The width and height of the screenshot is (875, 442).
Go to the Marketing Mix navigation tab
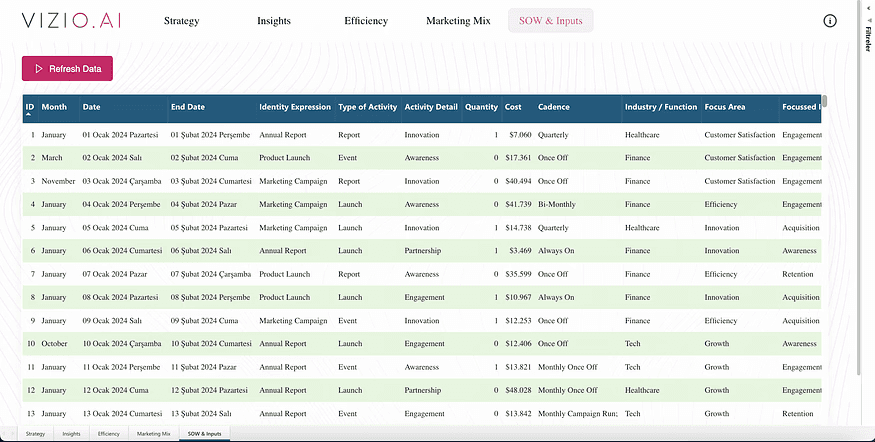458,21
